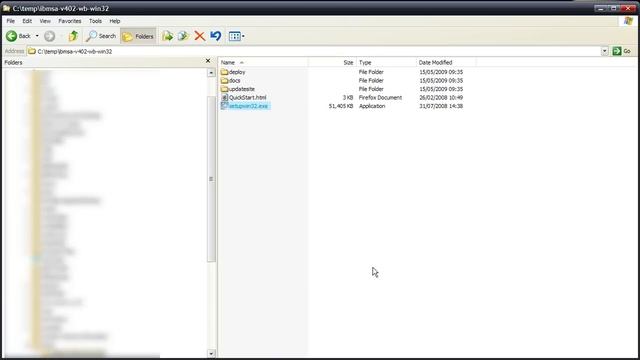
Task: Click the 51,405 KB size cell
Action: tap(341, 106)
